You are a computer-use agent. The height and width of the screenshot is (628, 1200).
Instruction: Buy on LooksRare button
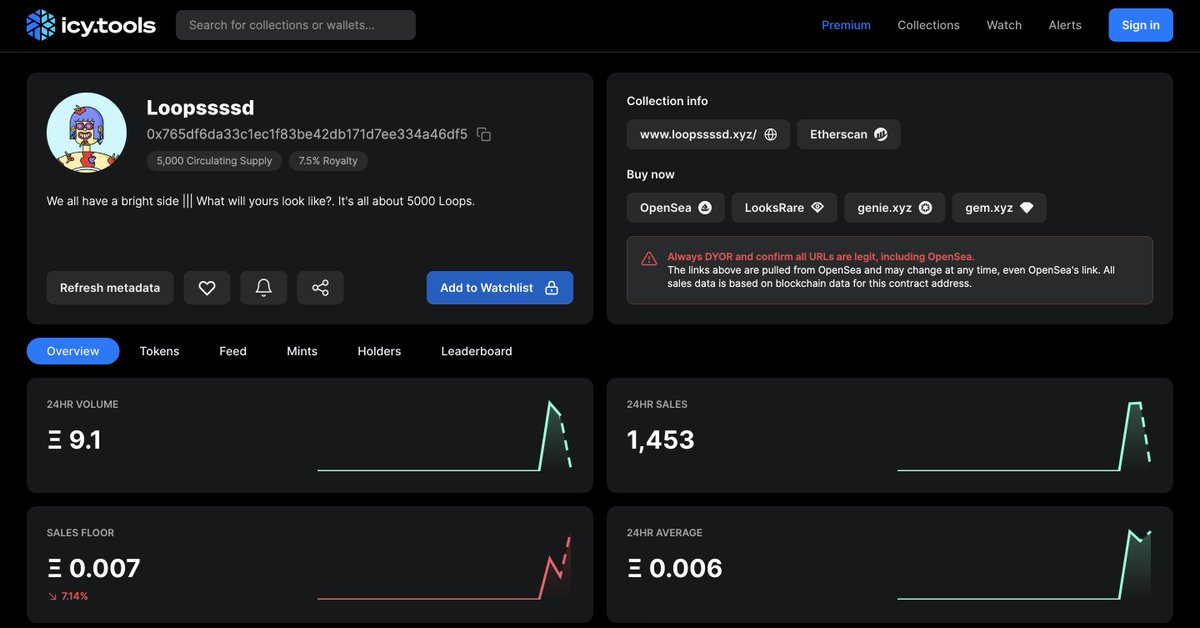(784, 208)
